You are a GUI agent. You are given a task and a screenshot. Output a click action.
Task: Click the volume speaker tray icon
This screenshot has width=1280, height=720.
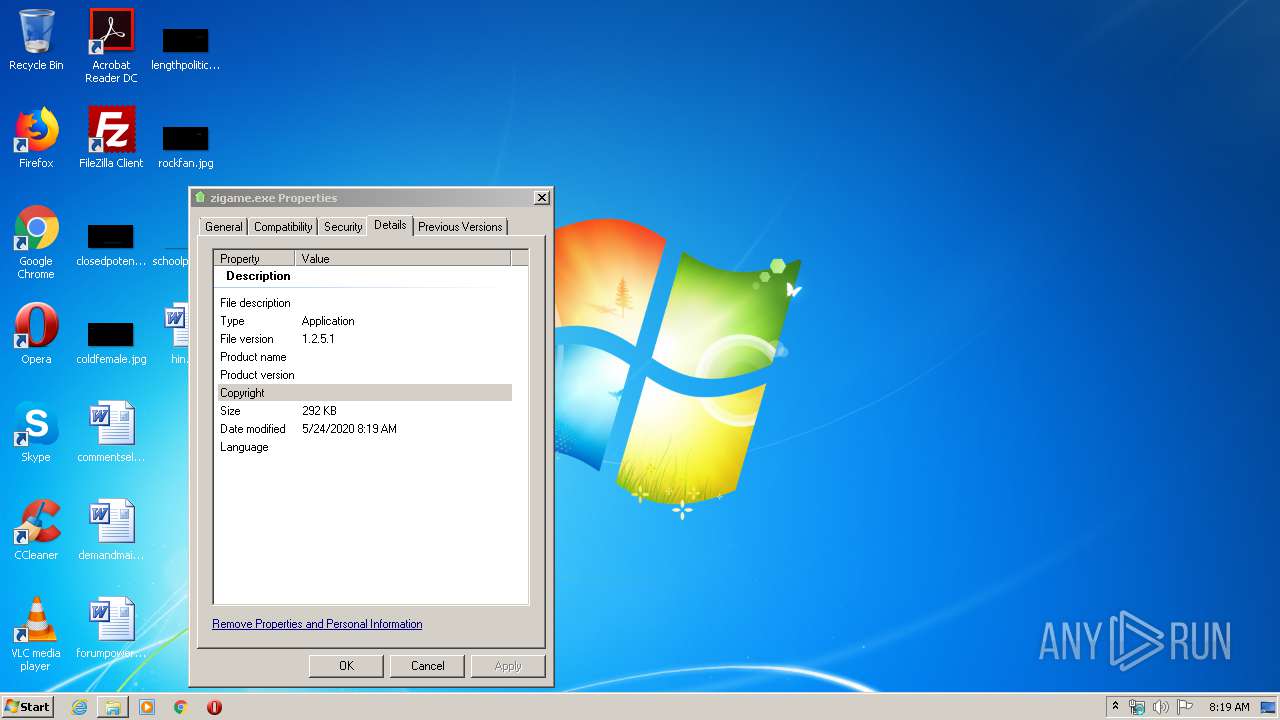(1161, 707)
